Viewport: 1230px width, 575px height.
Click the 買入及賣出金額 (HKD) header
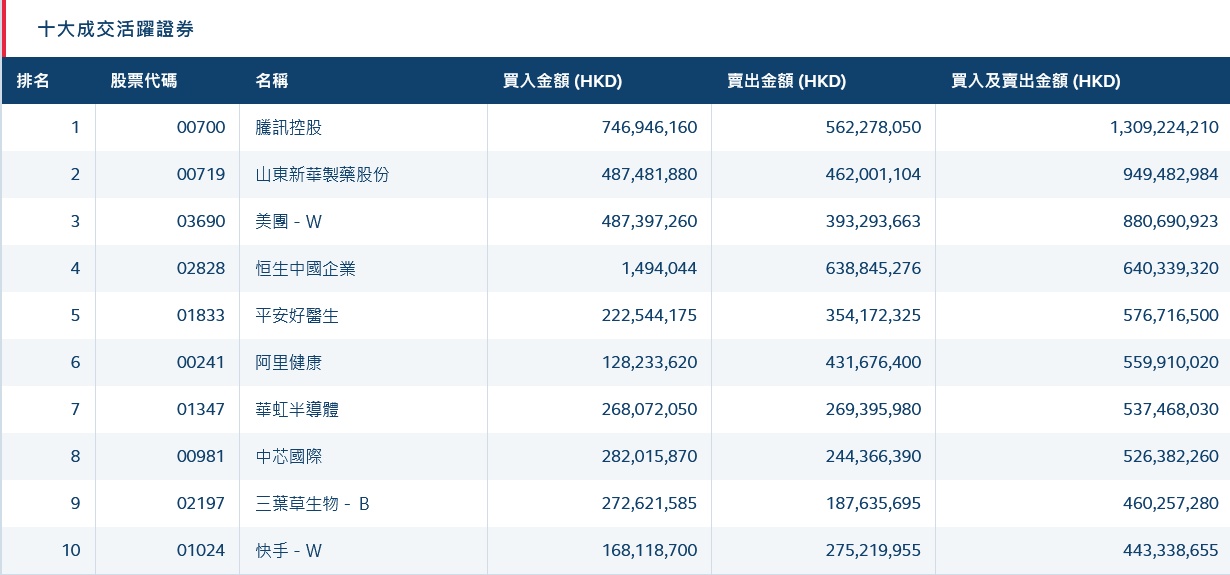(x=1035, y=81)
